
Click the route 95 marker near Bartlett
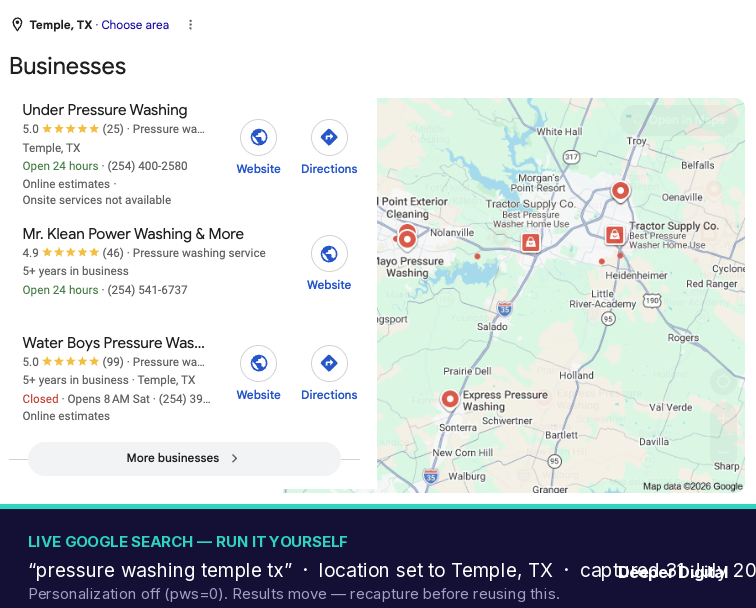554,461
